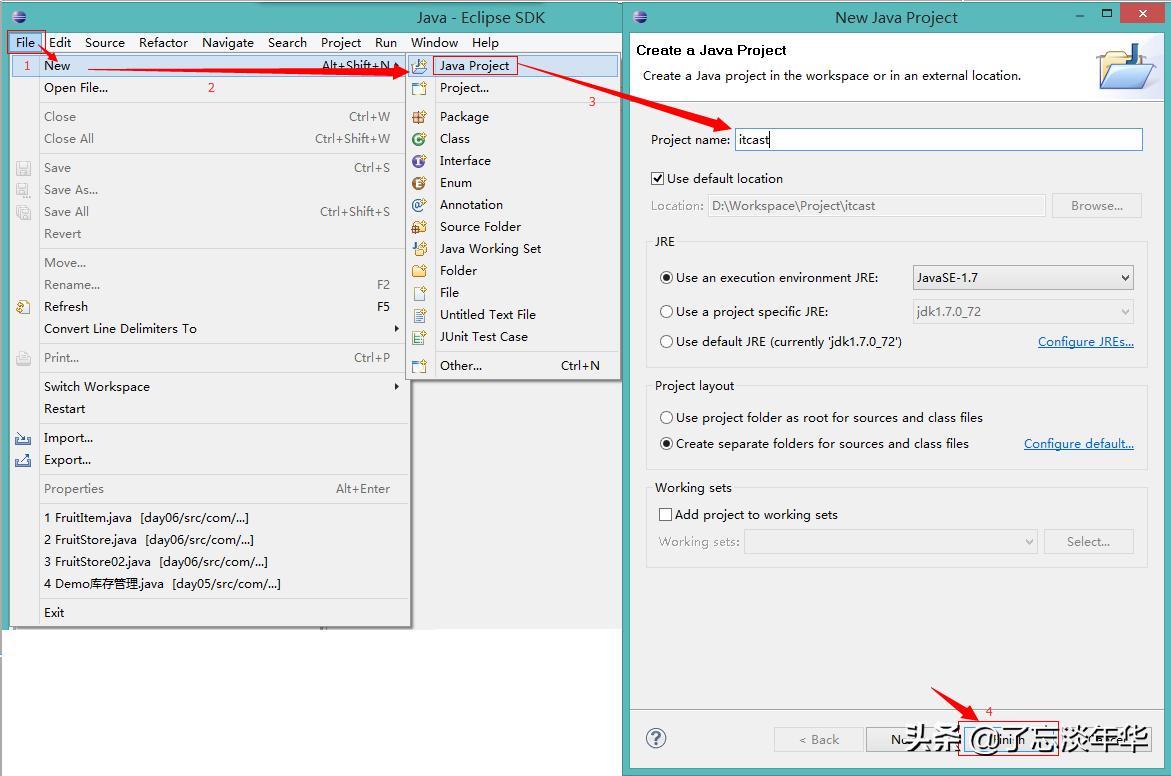Click the Import icon in File menu
This screenshot has width=1171, height=776.
(x=23, y=438)
